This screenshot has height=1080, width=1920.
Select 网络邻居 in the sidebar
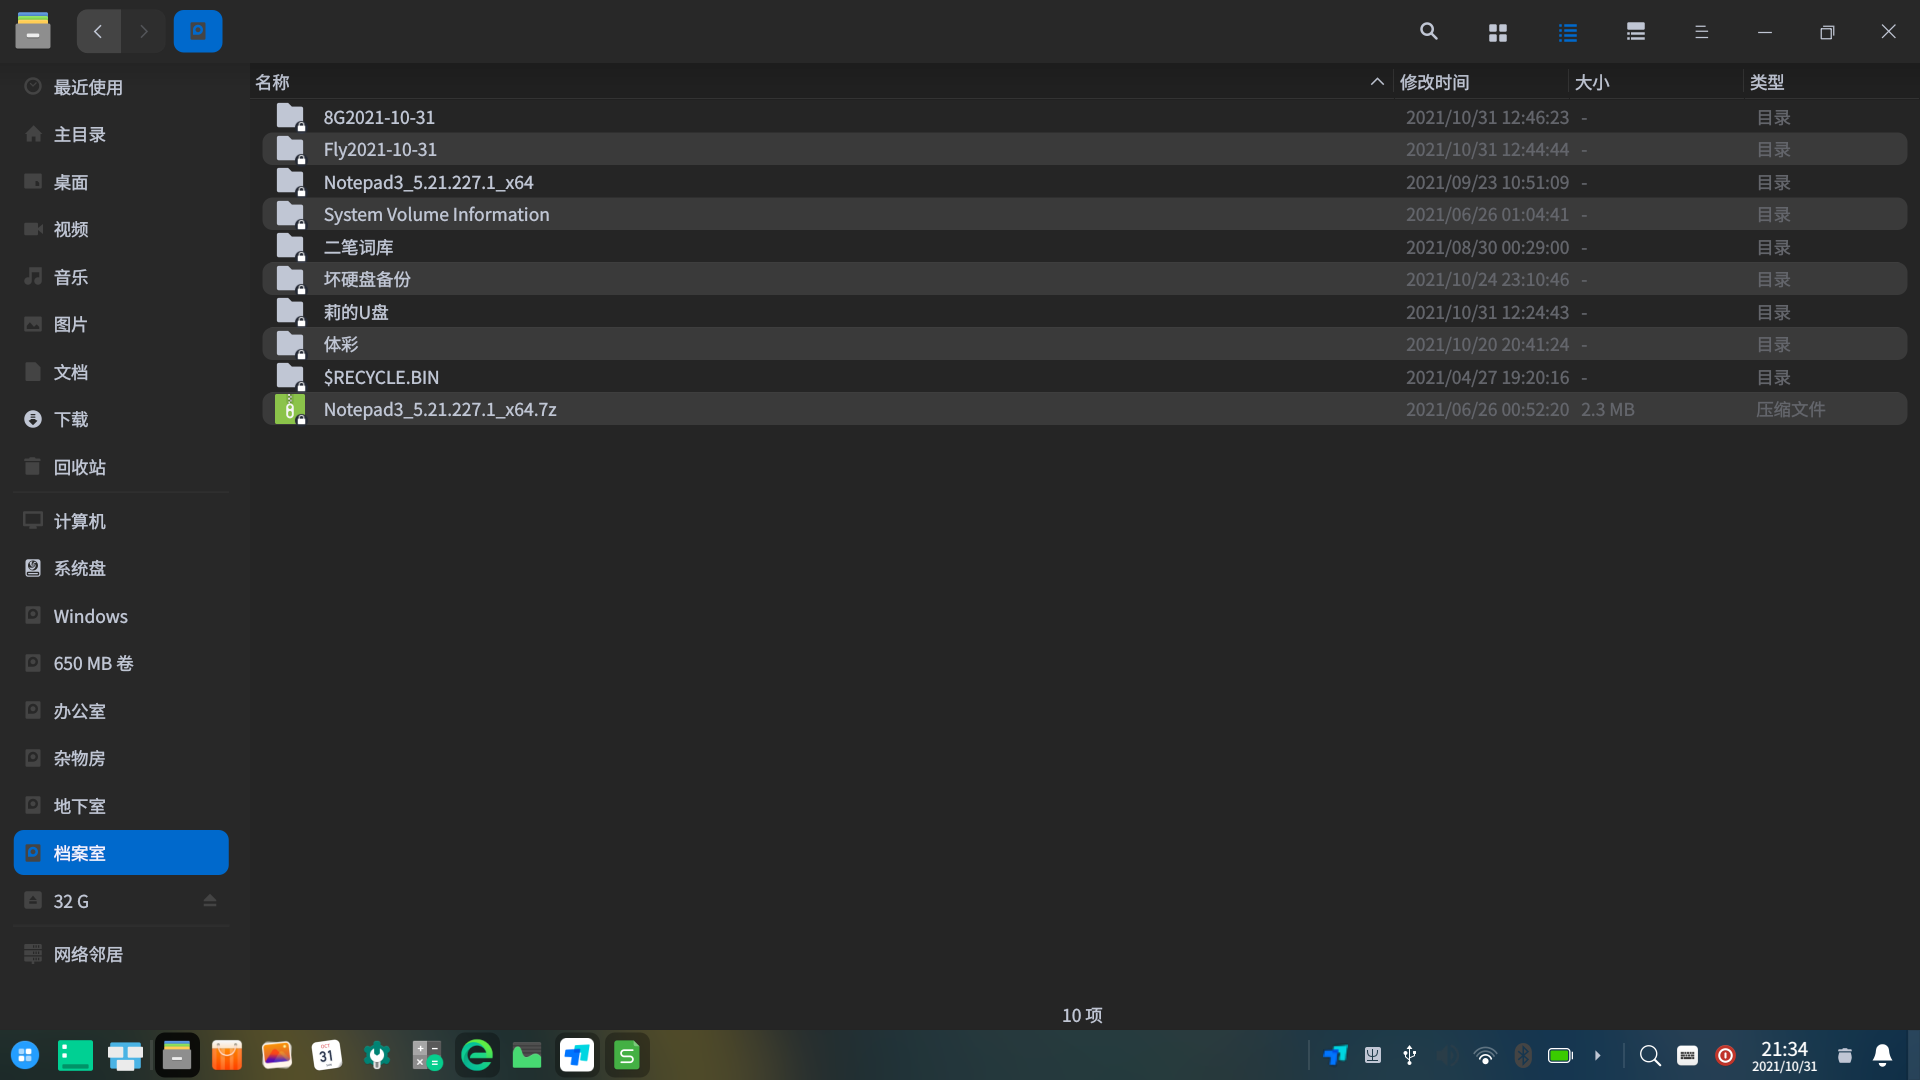[x=88, y=954]
